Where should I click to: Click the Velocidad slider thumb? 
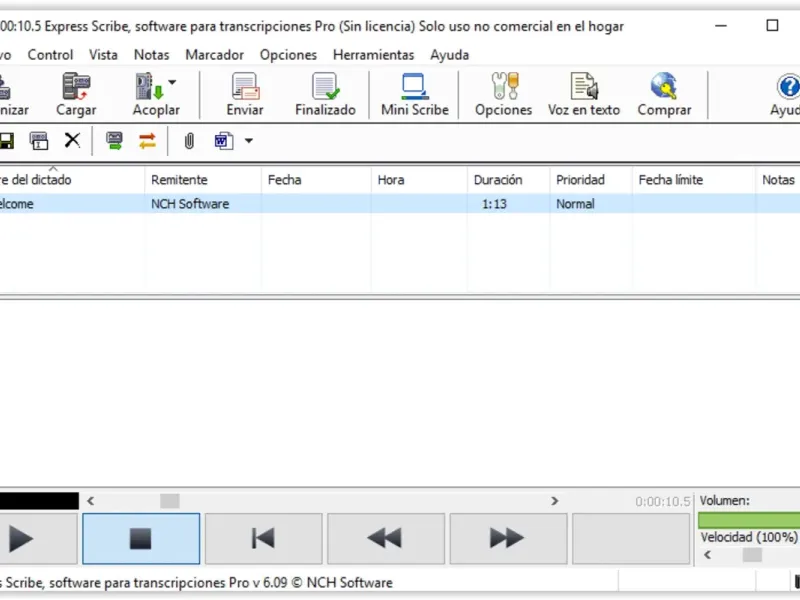[752, 555]
